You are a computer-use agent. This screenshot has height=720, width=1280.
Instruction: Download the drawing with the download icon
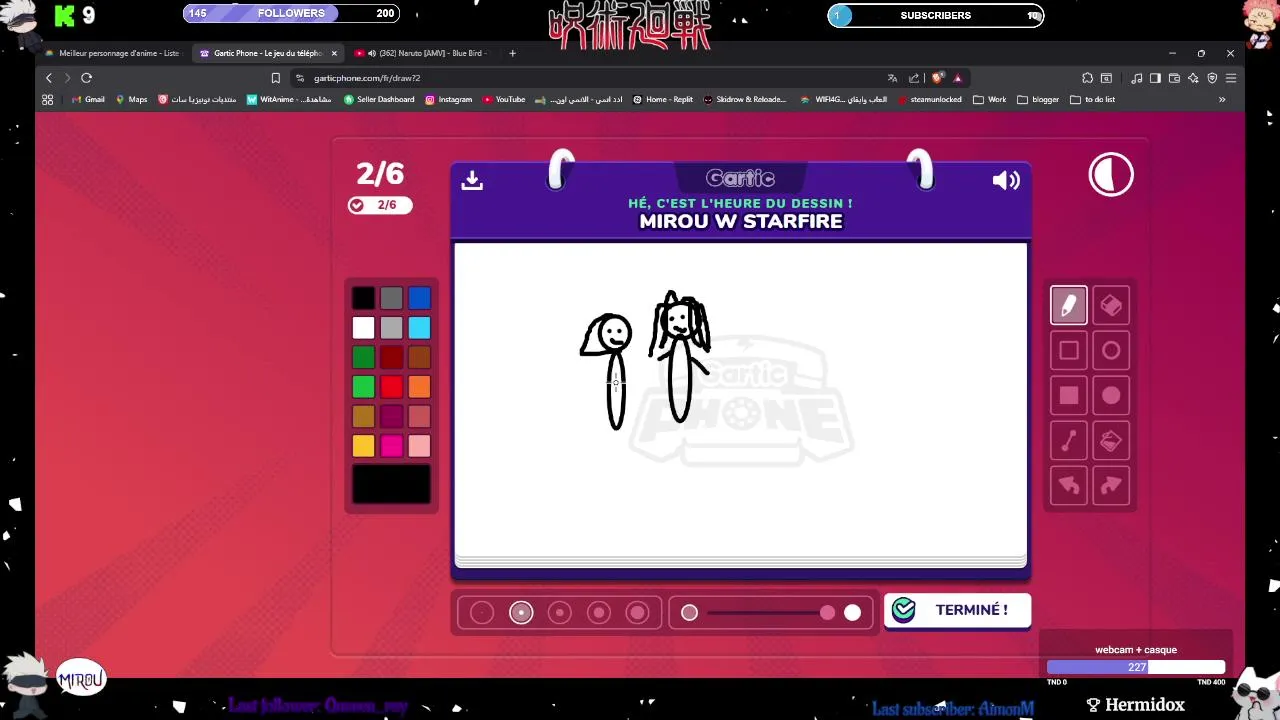pos(472,180)
